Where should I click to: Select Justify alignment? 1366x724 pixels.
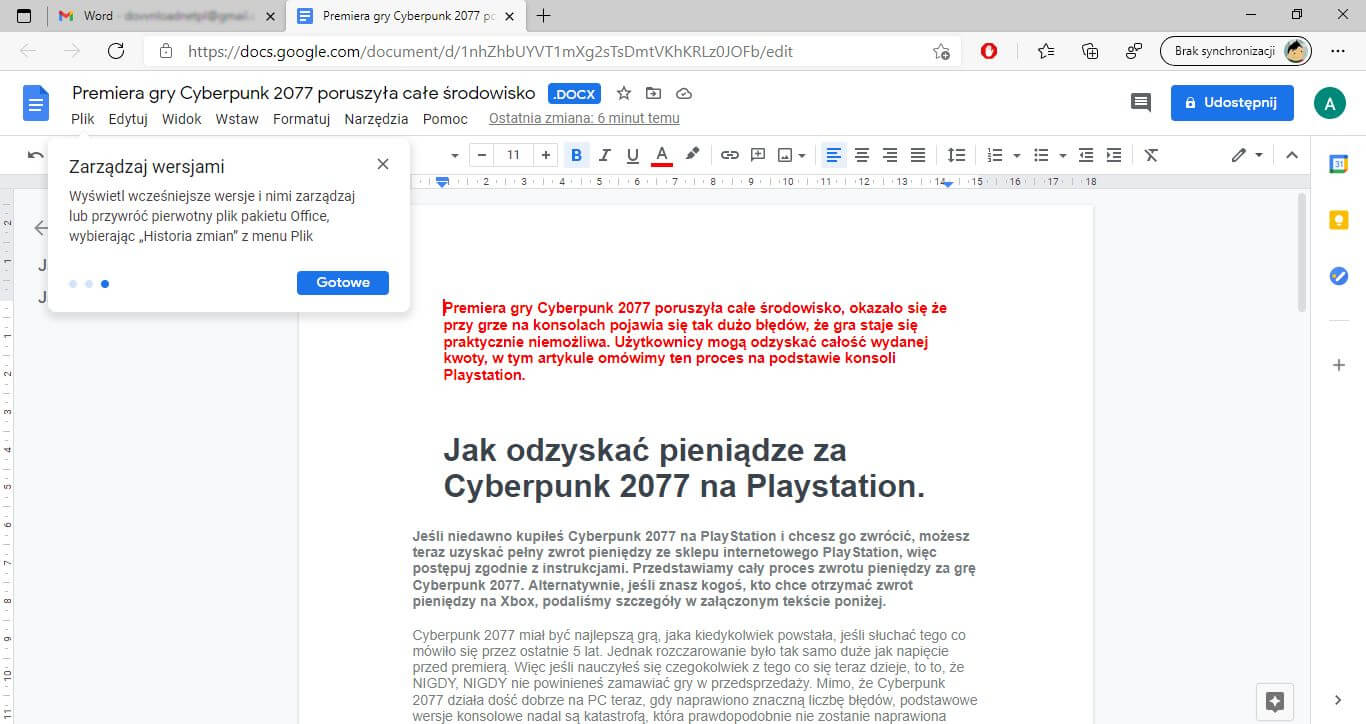917,155
